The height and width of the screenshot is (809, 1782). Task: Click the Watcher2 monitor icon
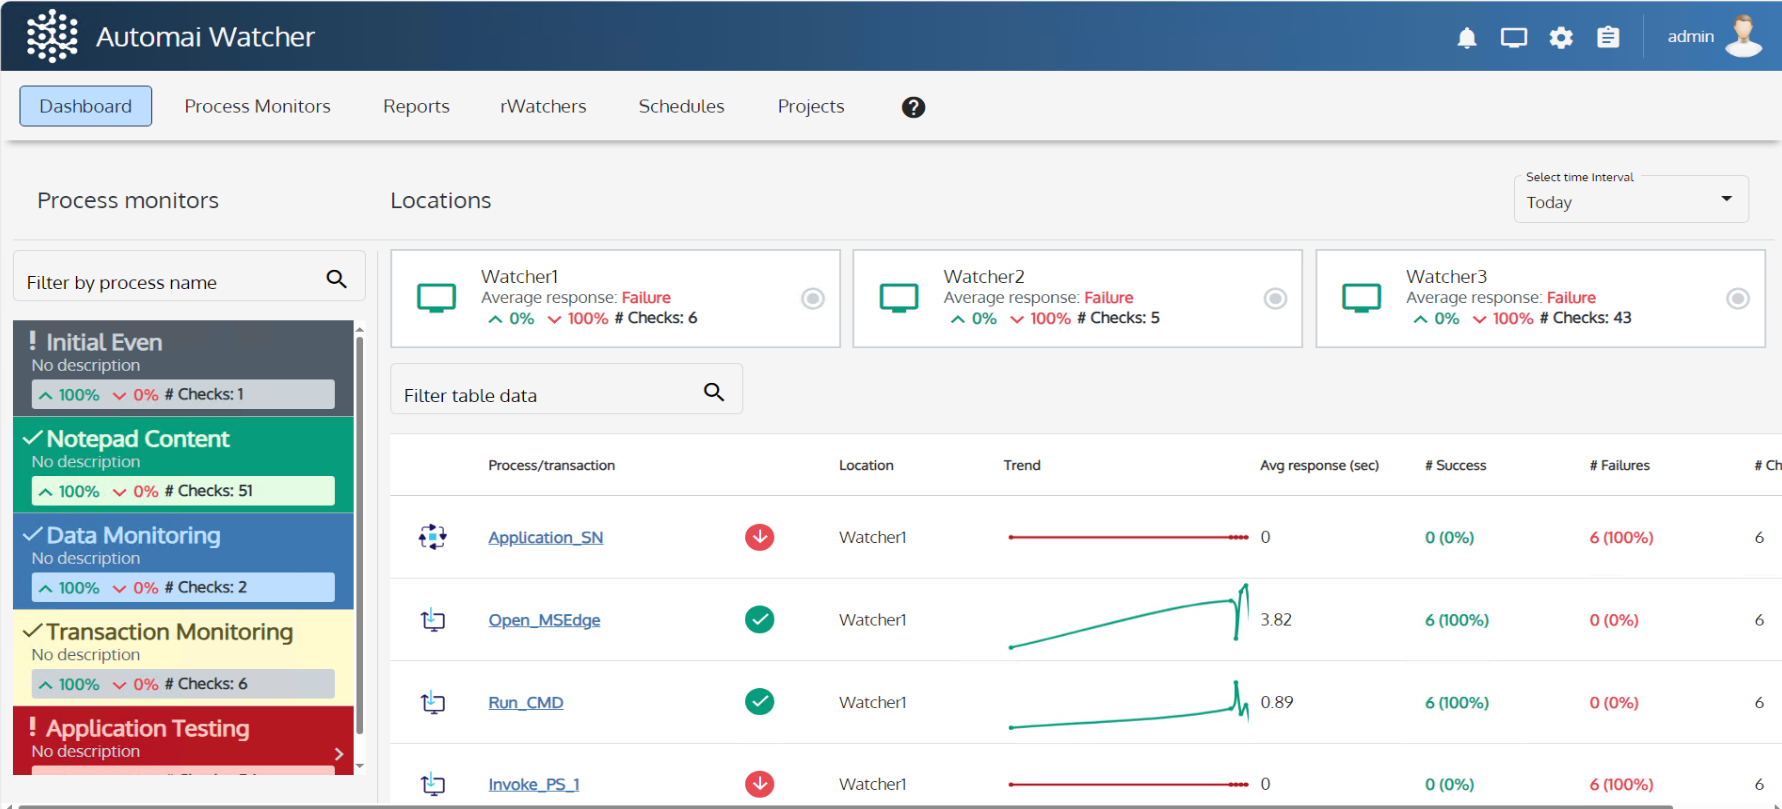tap(899, 298)
